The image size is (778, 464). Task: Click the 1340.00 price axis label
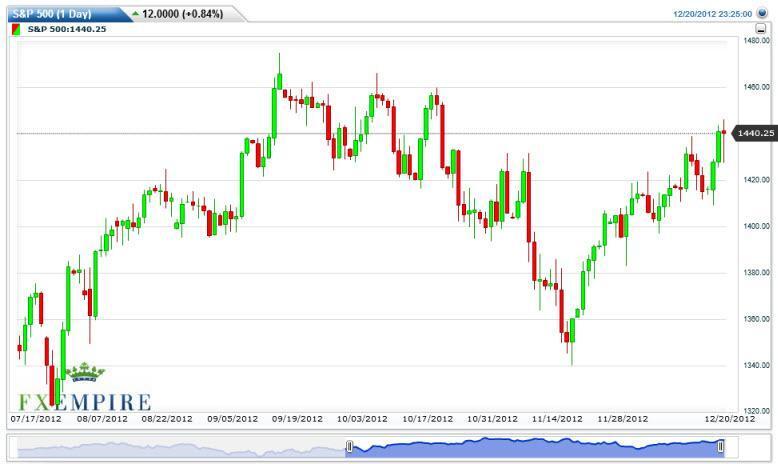pos(757,365)
